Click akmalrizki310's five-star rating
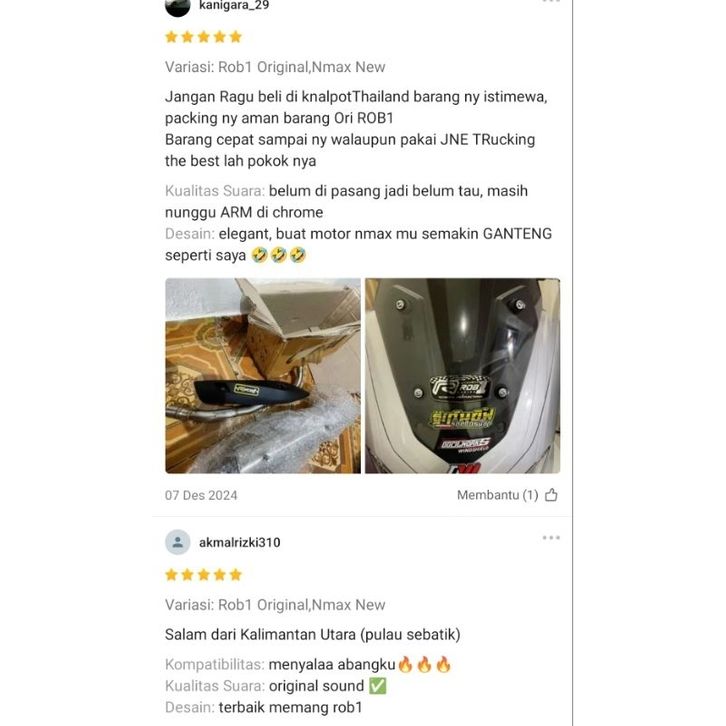This screenshot has width=726, height=726. pyautogui.click(x=203, y=575)
